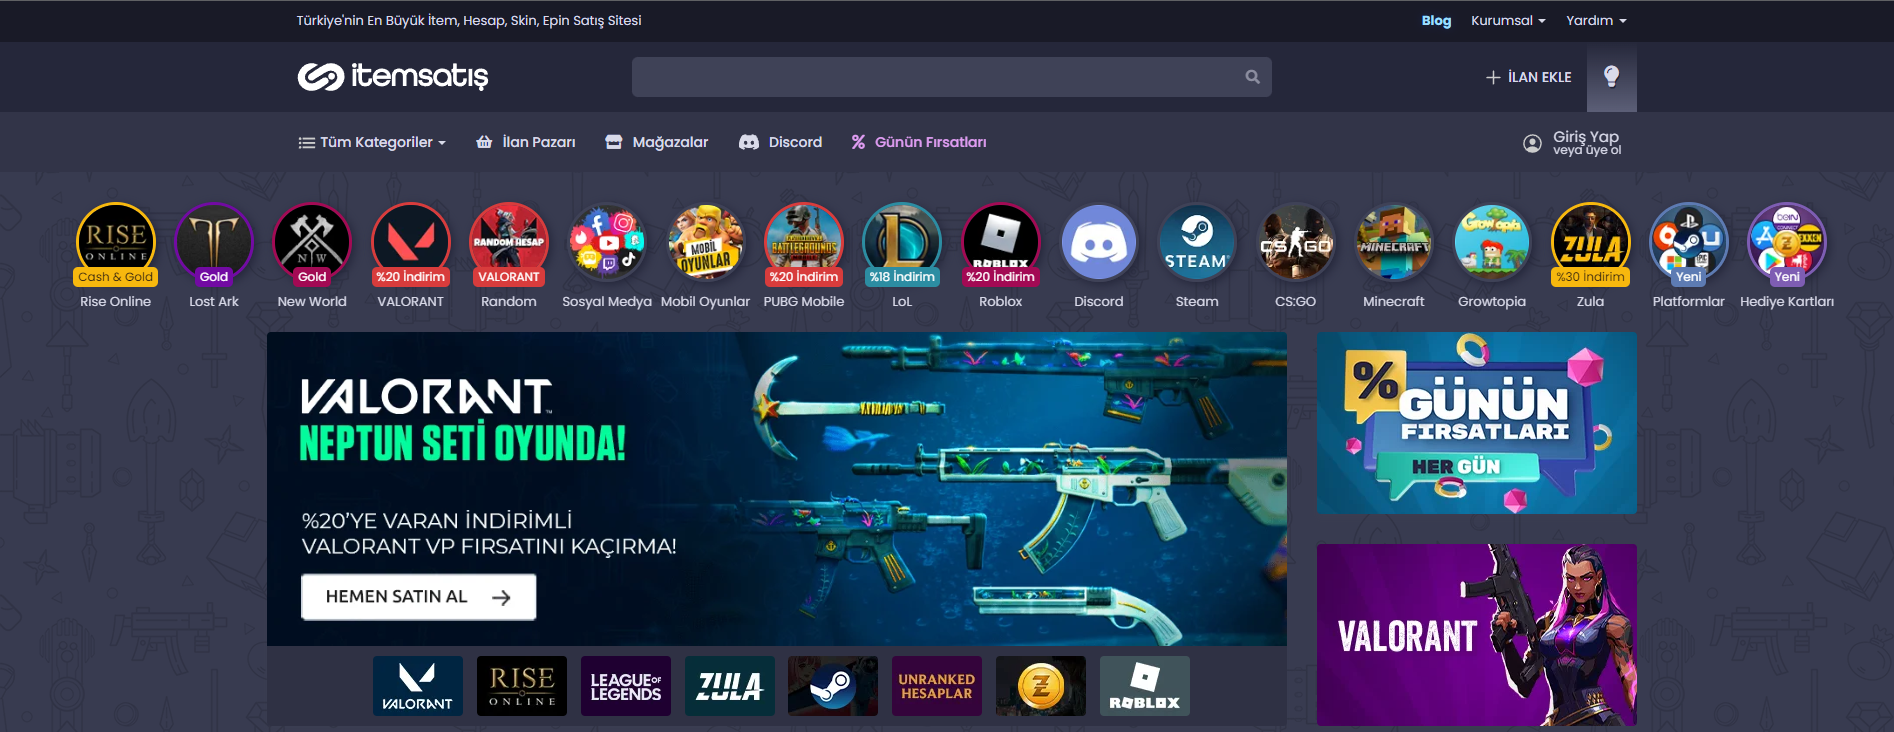Click the search magnifier icon
The image size is (1894, 732).
1252,77
